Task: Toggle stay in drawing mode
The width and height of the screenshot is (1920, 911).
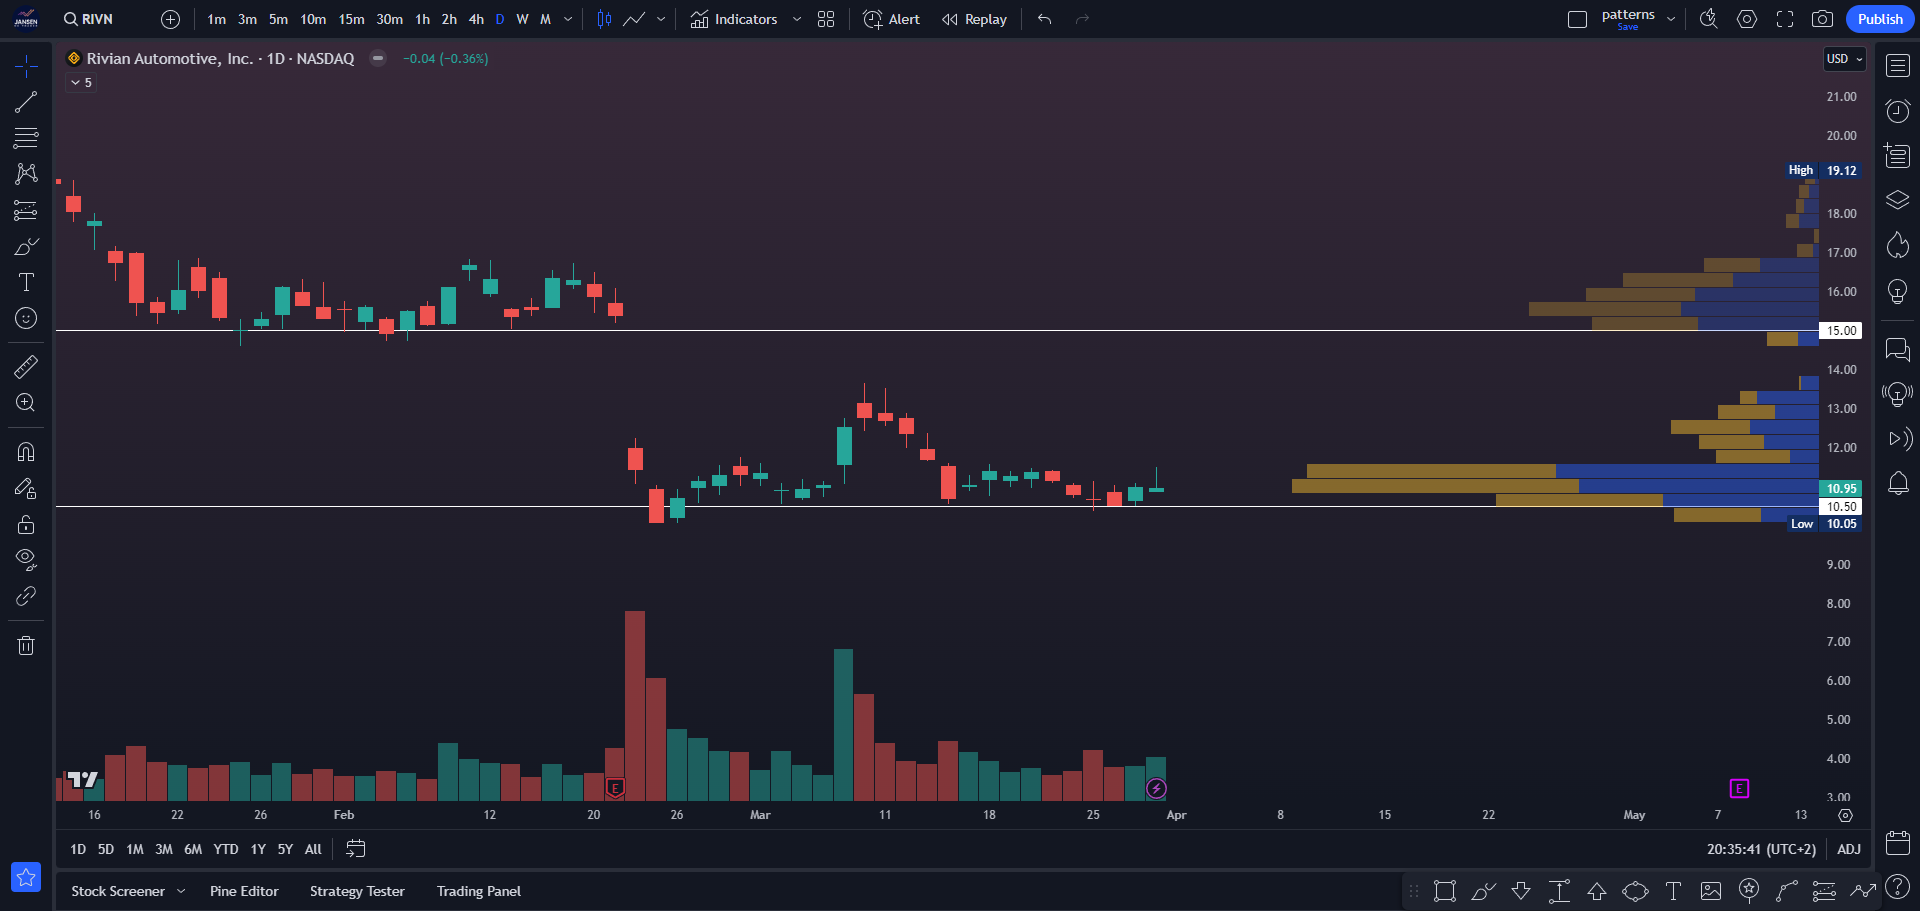Action: pos(26,488)
